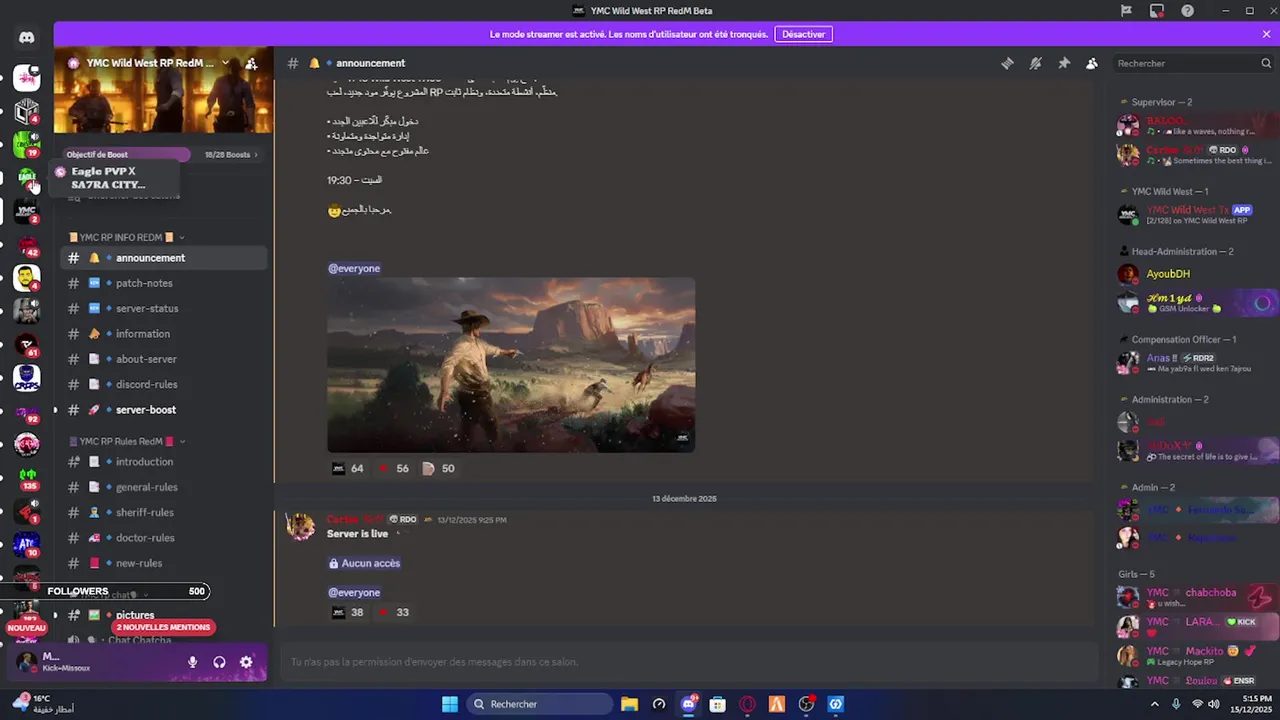Screen dimensions: 1280x720
Task: Open the CRPS server icon in sidebar
Action: (x=27, y=378)
